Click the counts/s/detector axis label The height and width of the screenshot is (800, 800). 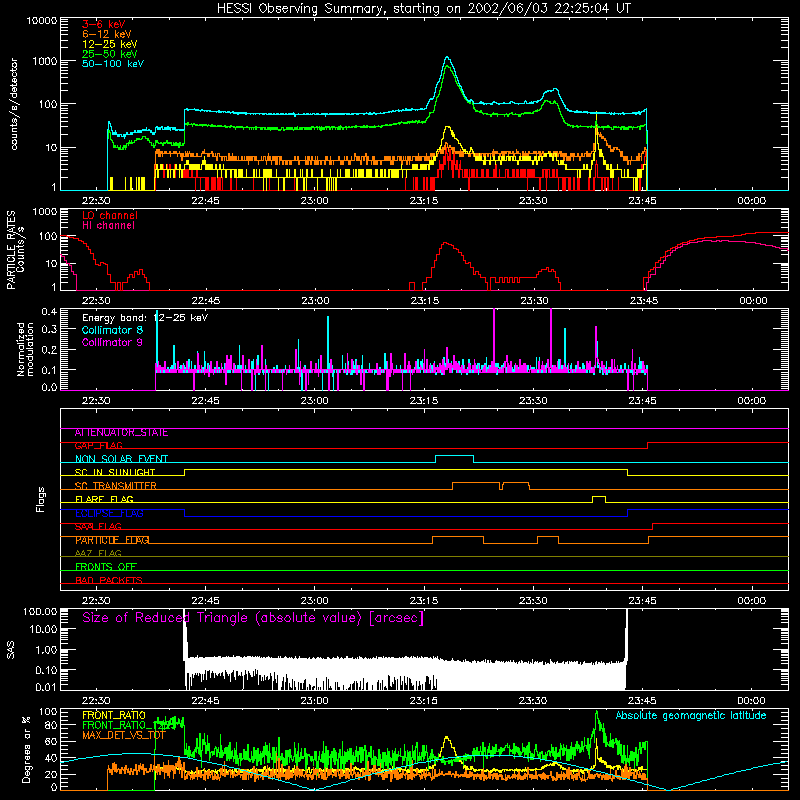pyautogui.click(x=14, y=104)
